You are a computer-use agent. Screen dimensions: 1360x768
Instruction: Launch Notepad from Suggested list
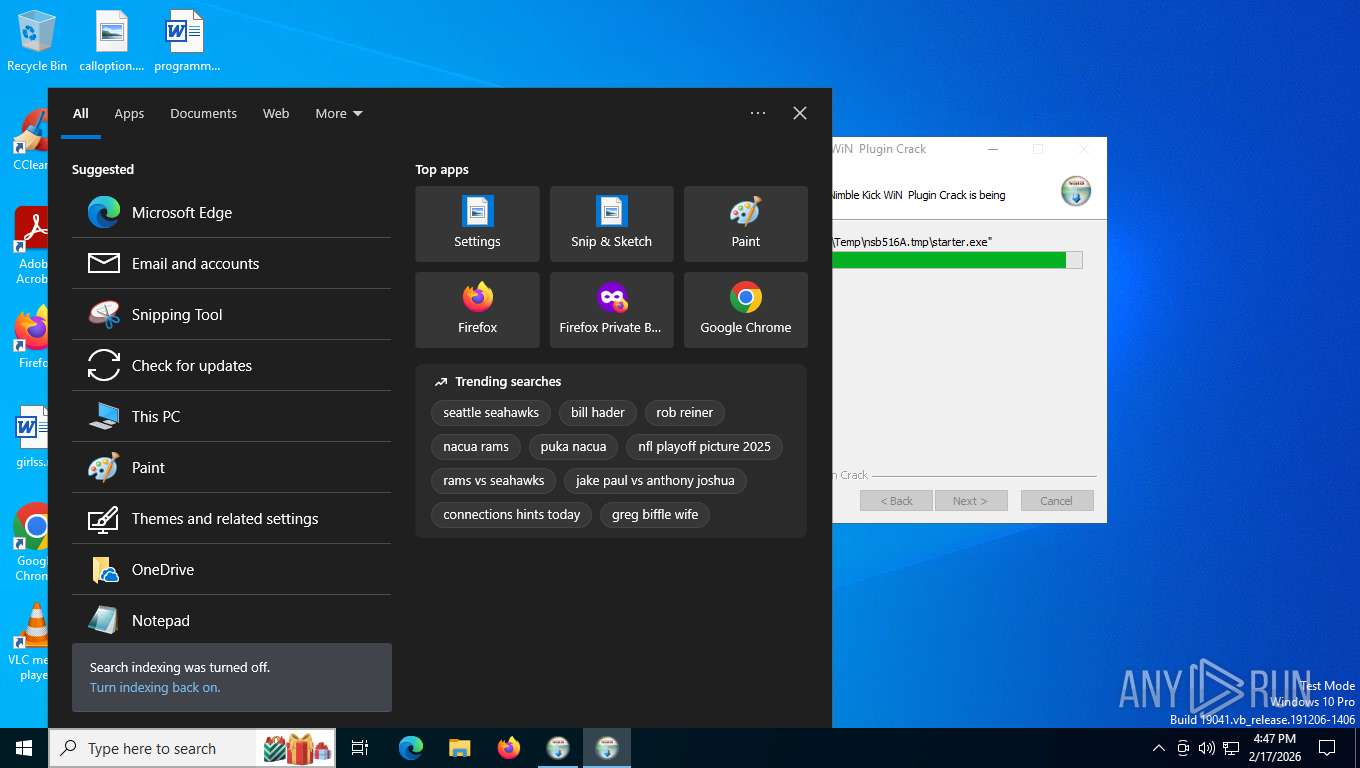pyautogui.click(x=231, y=620)
